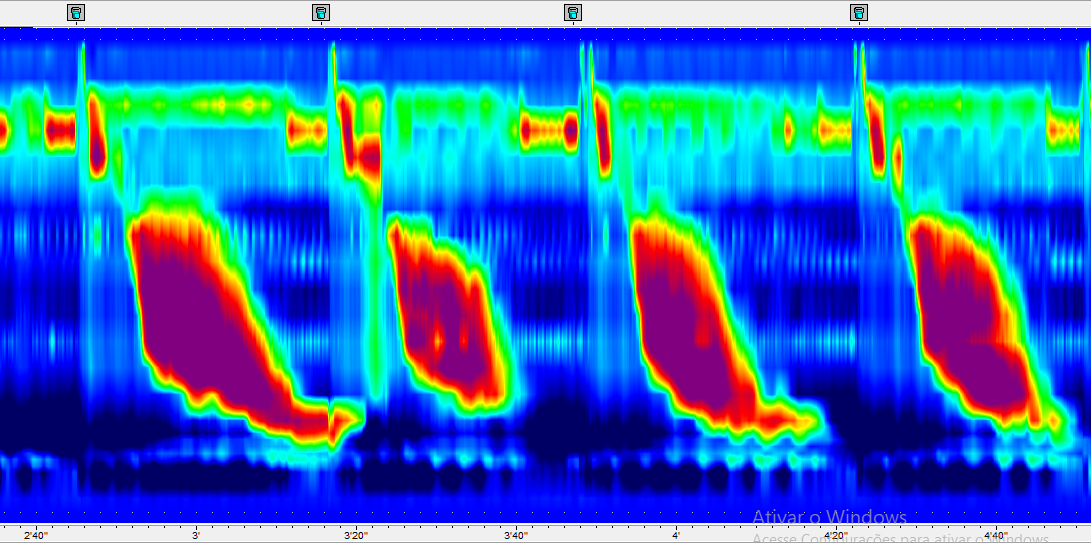This screenshot has width=1091, height=543.
Task: Click the red vertical streak after first marker
Action: (97, 135)
